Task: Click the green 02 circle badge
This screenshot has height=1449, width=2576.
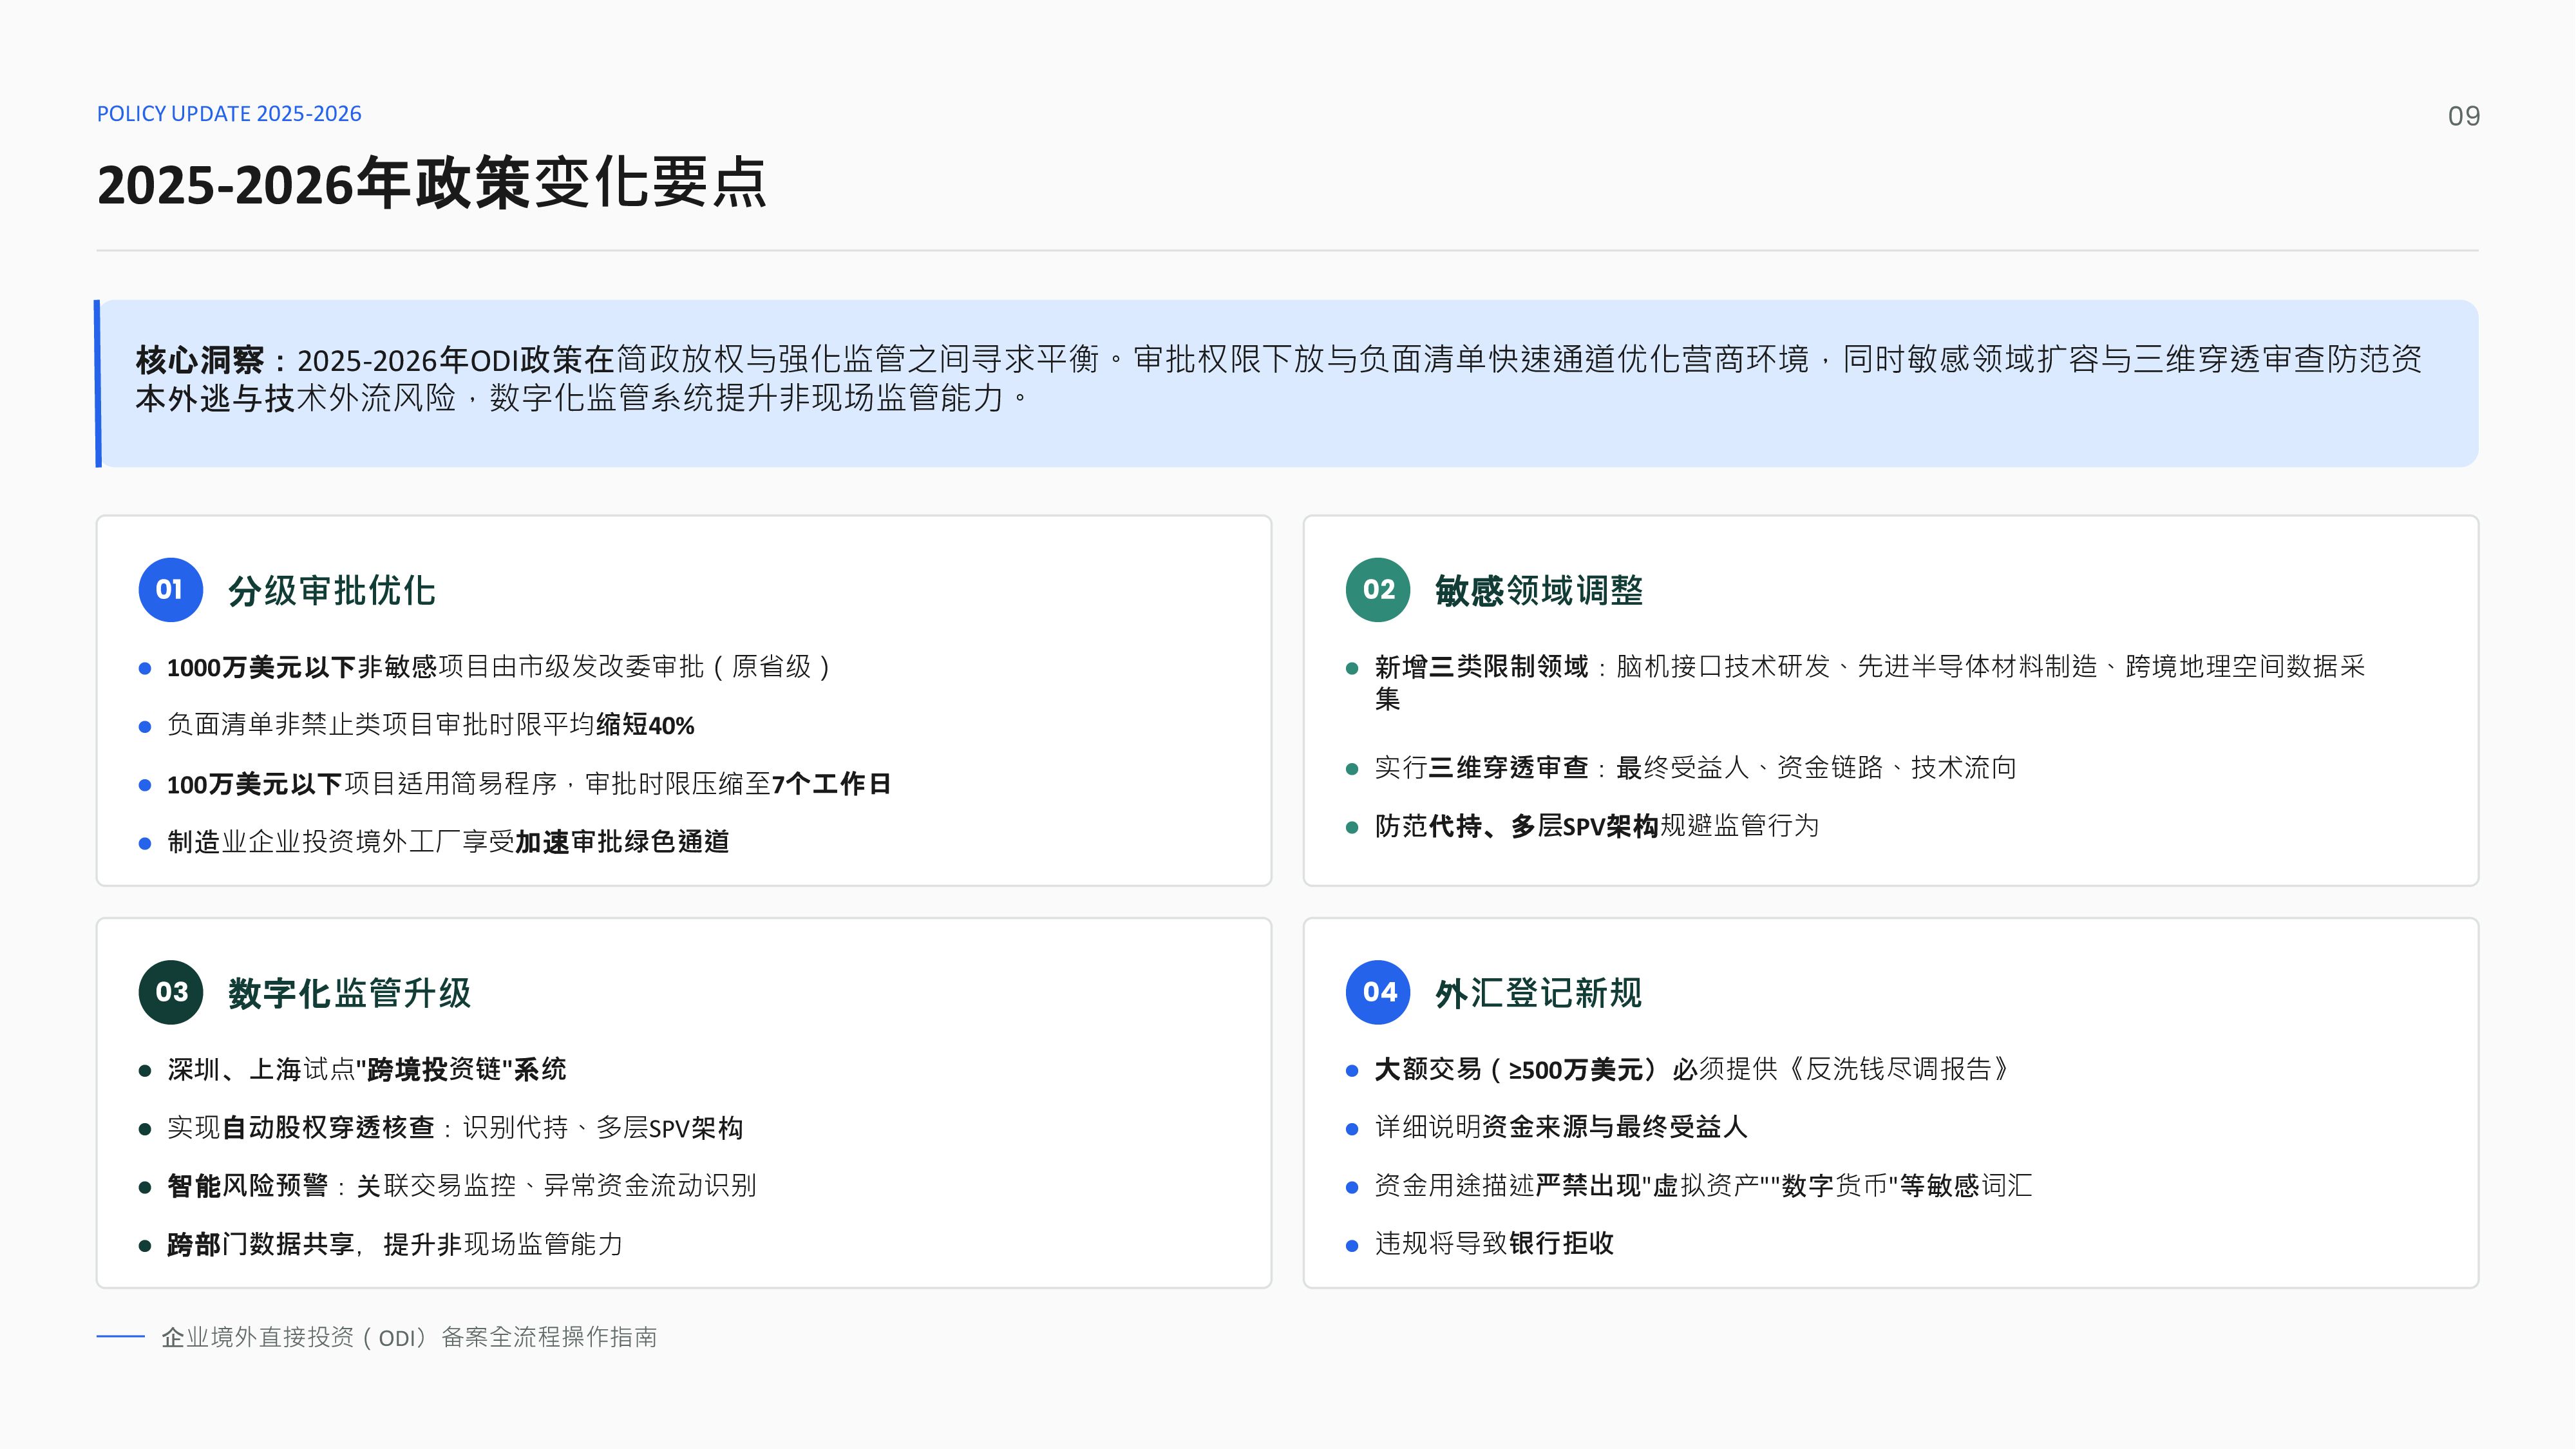Action: point(1378,590)
